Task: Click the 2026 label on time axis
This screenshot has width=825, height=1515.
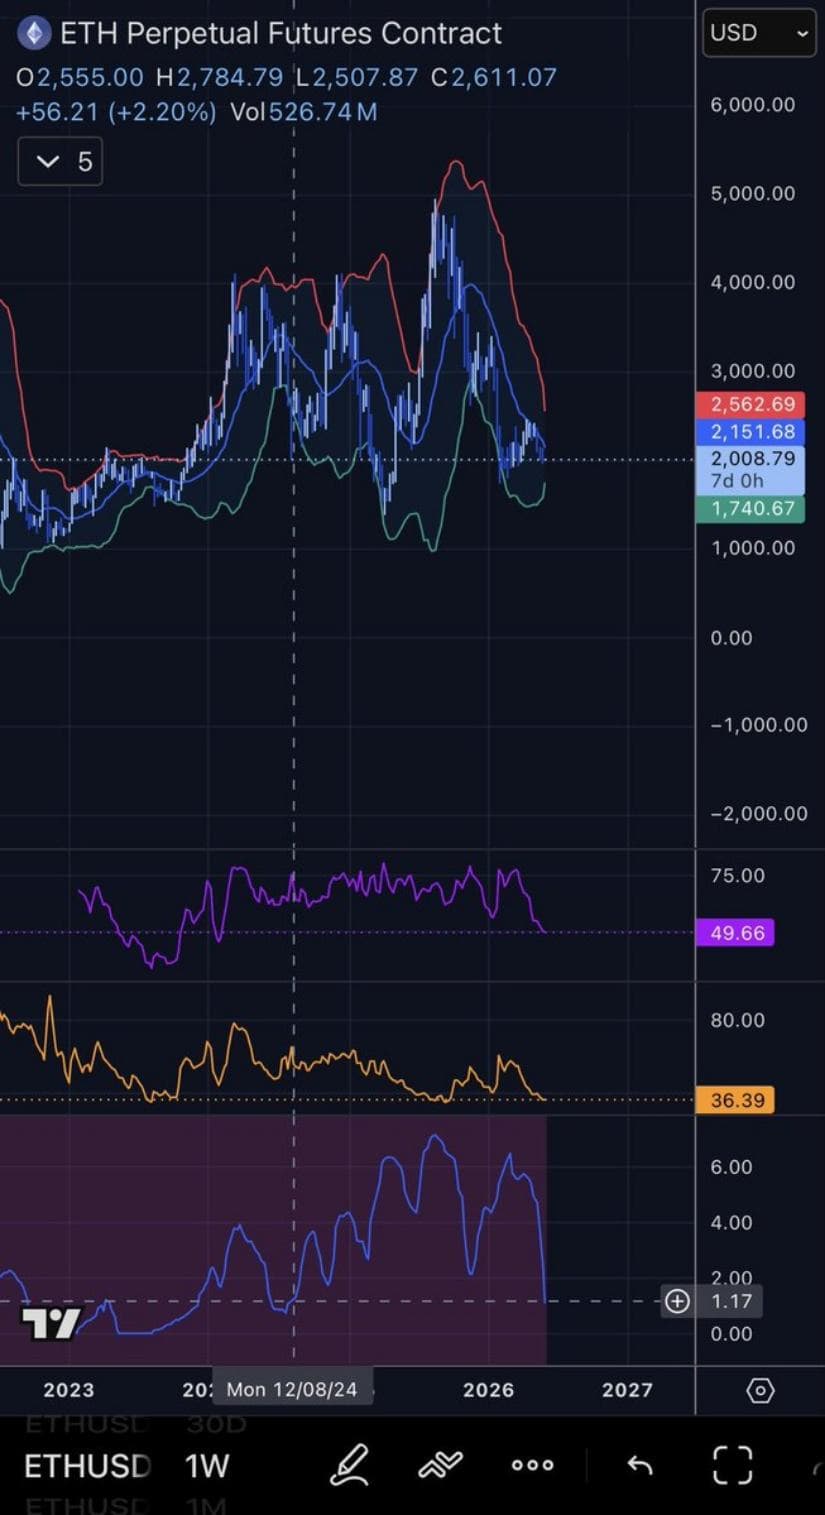Action: click(488, 1390)
